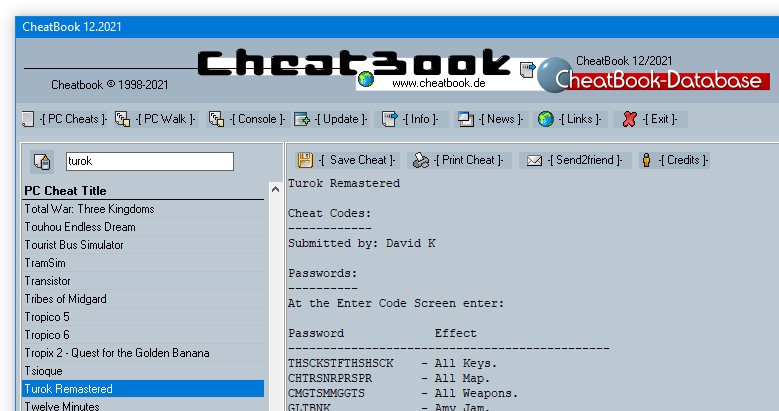Click the CheatBook-Database red banner
This screenshot has width=779, height=411.
662,81
